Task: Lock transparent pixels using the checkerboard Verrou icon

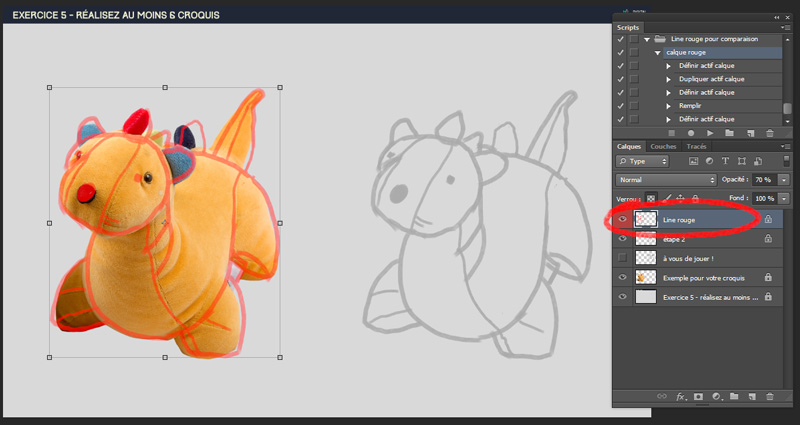Action: tap(652, 198)
